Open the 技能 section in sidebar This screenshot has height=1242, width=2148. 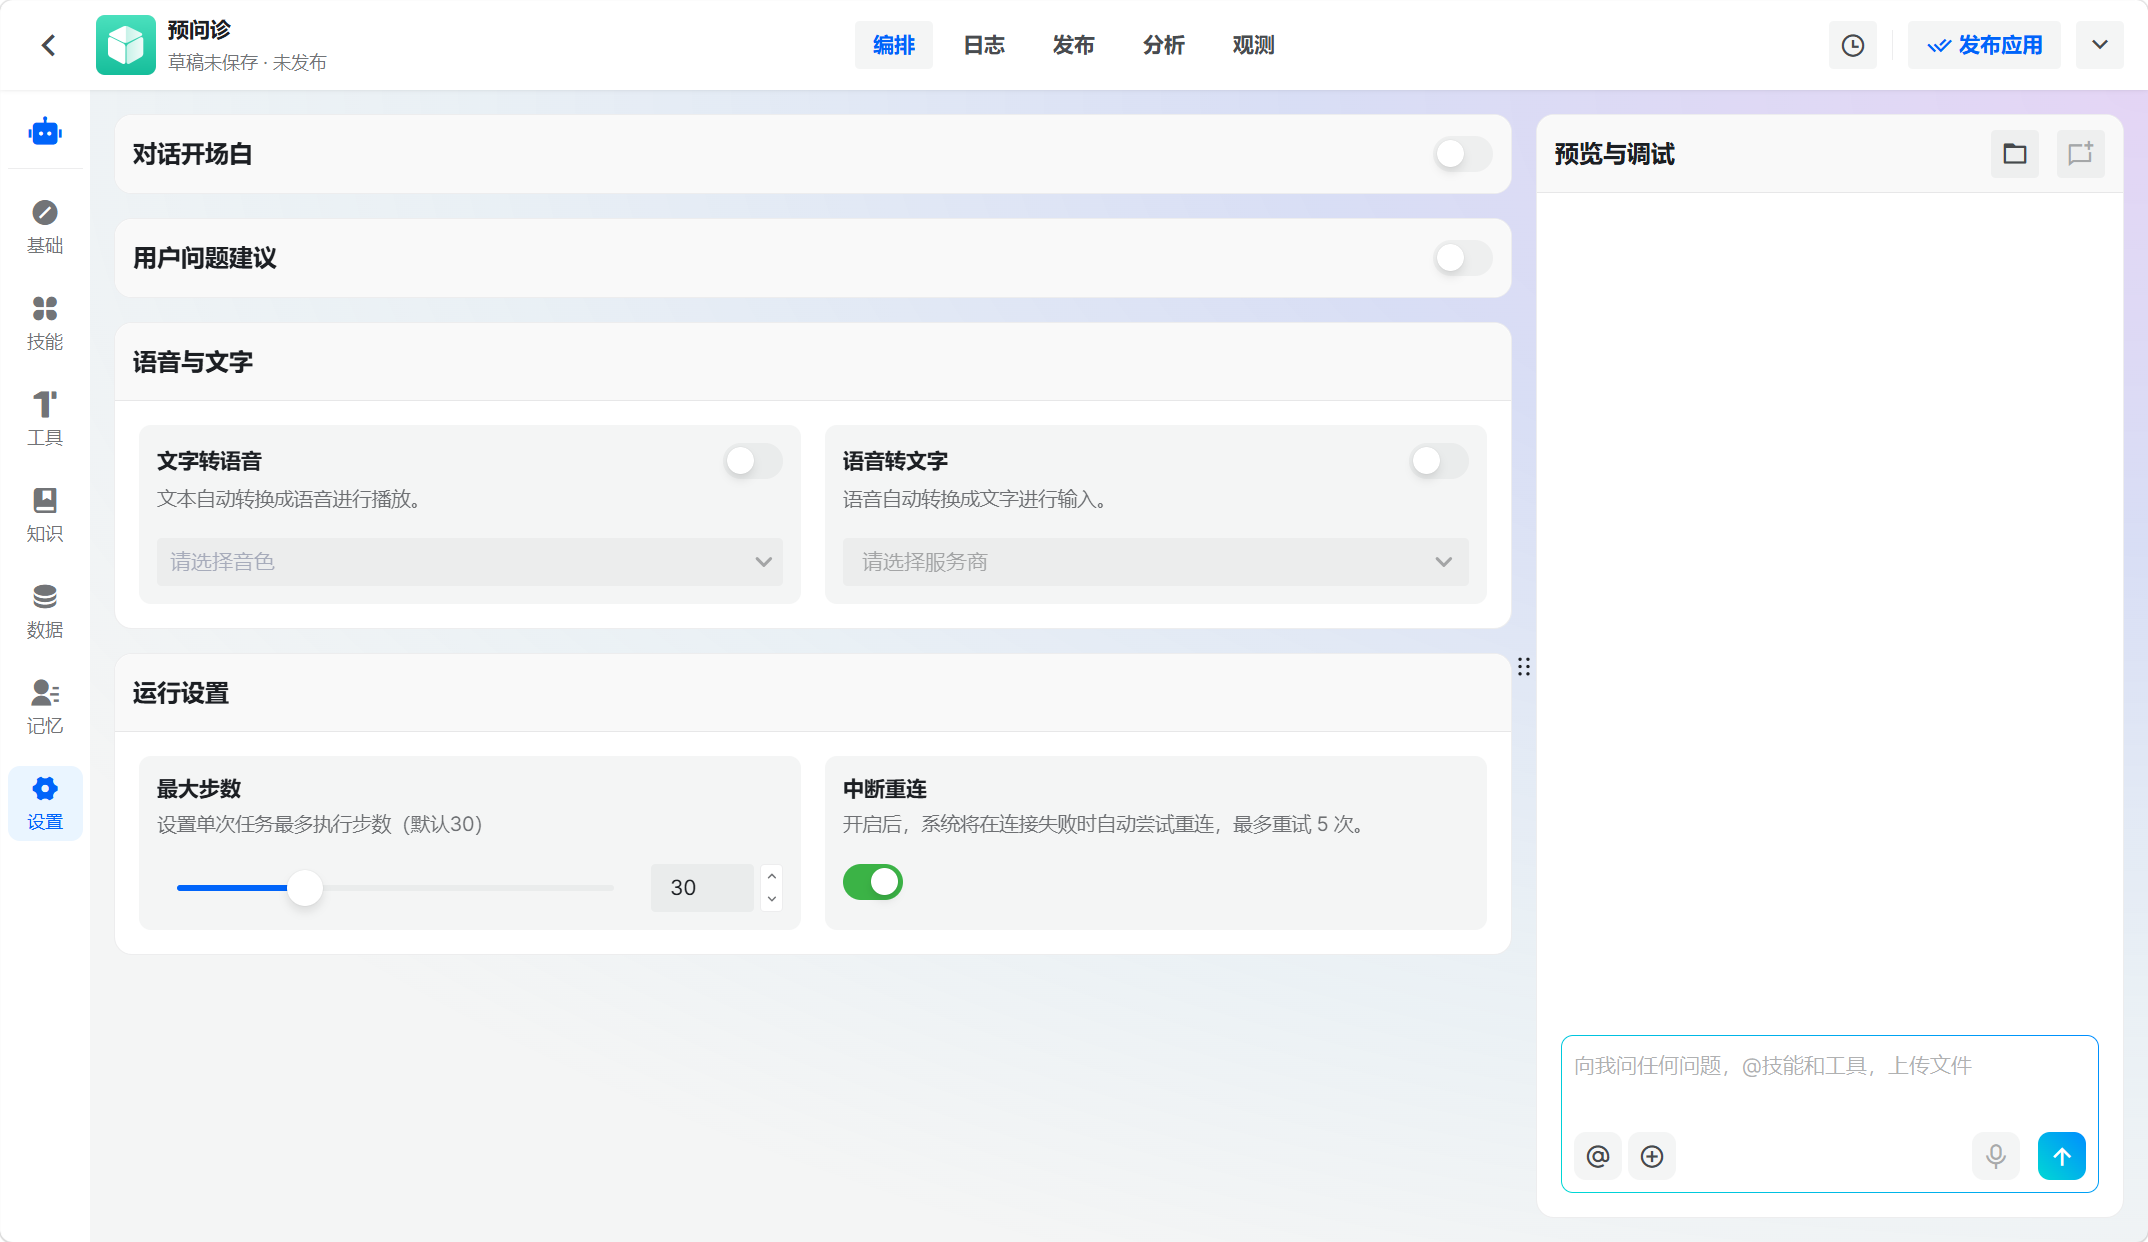click(x=45, y=323)
